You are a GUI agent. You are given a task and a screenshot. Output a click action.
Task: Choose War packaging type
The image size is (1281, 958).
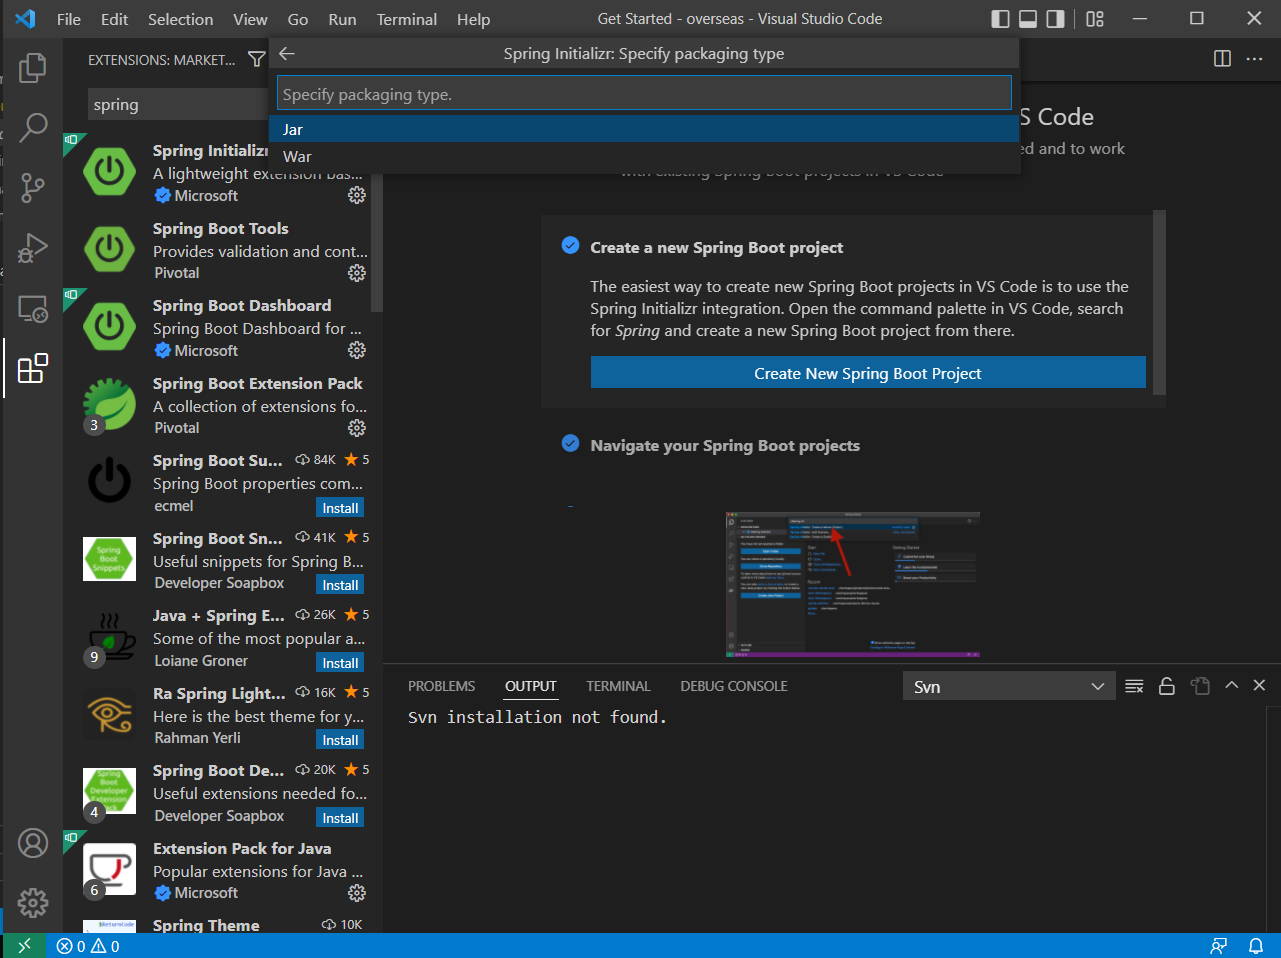(645, 156)
